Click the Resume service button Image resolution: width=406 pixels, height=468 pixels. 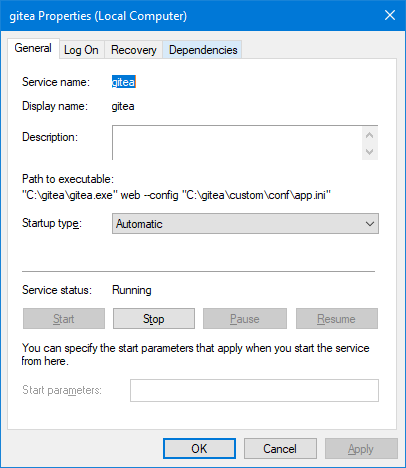337,319
